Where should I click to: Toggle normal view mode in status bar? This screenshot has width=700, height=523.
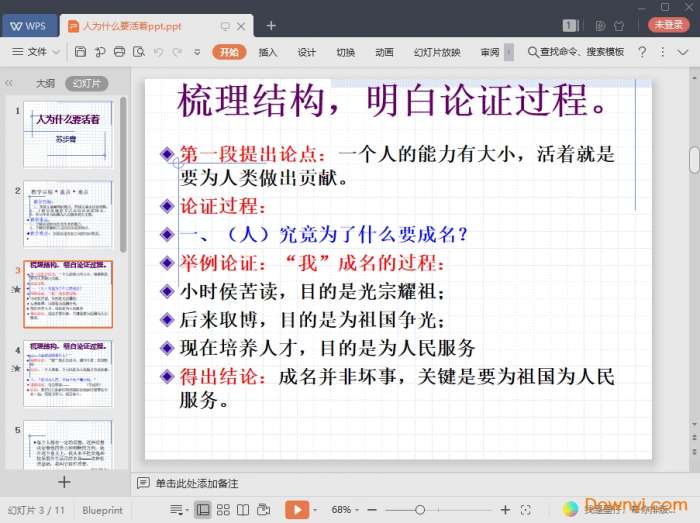coord(203,510)
